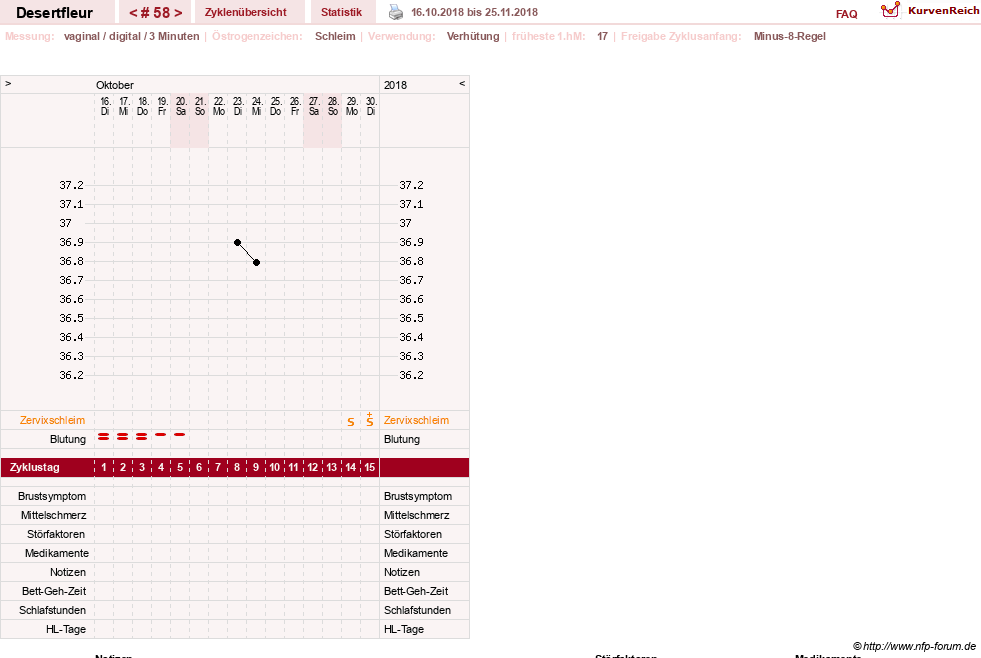
Task: Click the left Bett-Geh-Zeit row label
Action: (x=54, y=591)
